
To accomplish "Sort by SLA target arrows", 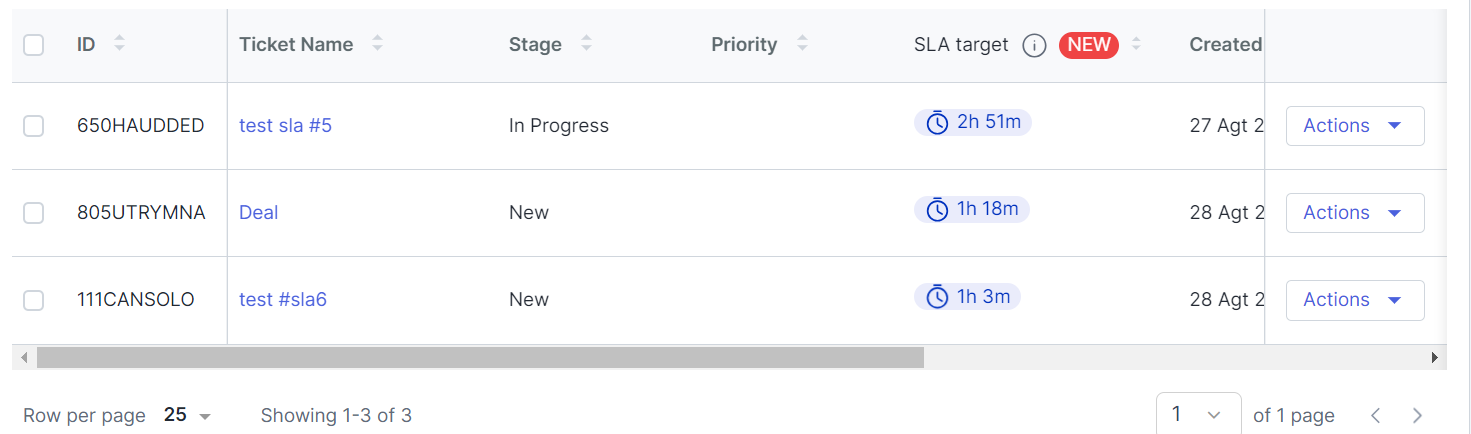I will tap(1136, 44).
